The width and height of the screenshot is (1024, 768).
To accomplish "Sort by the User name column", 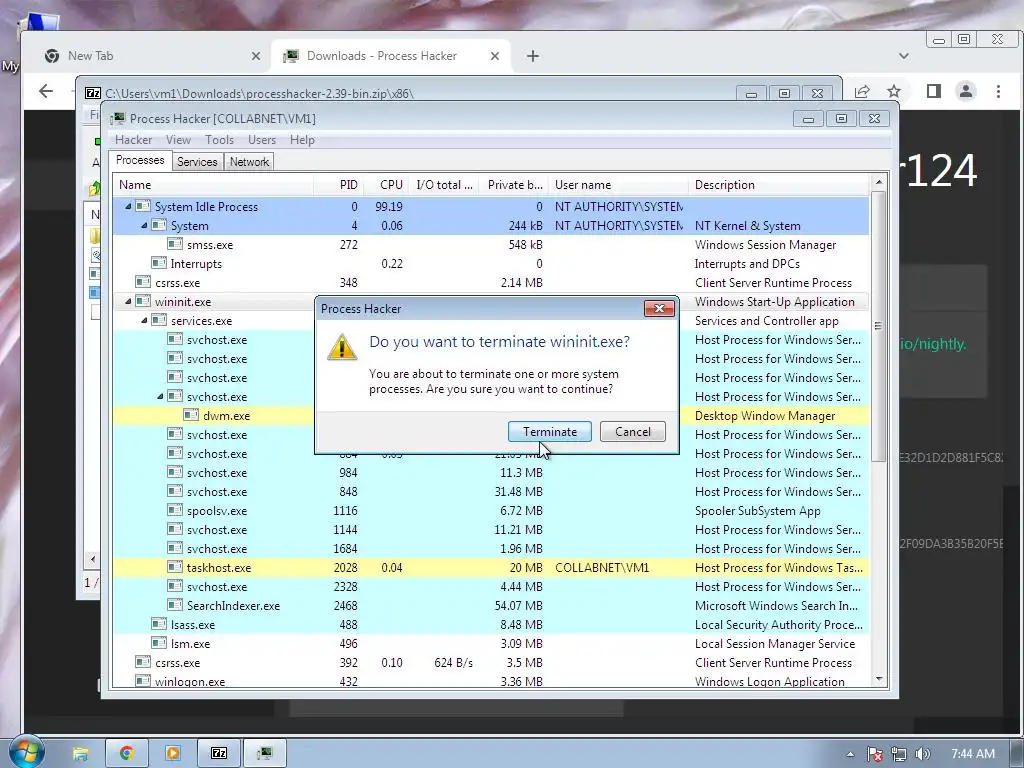I will pyautogui.click(x=618, y=185).
